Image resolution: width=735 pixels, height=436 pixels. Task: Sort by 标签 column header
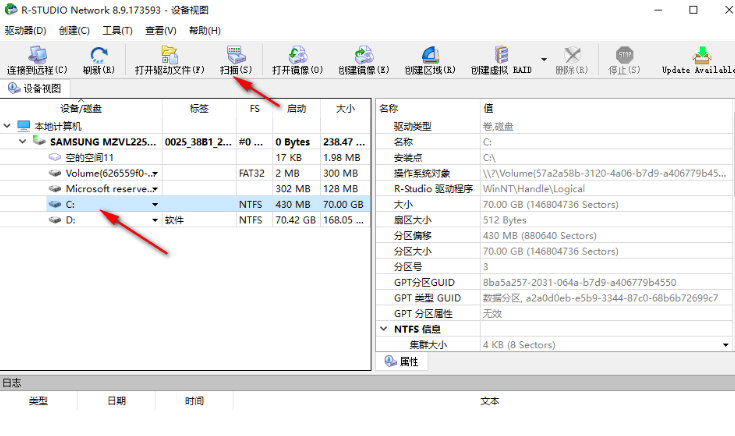[199, 109]
